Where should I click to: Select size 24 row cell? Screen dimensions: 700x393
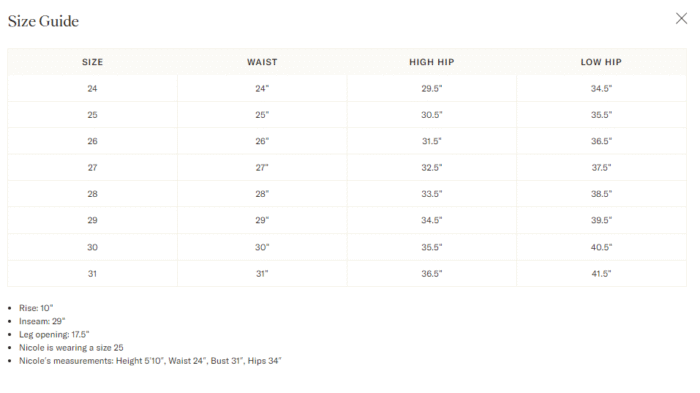click(92, 88)
